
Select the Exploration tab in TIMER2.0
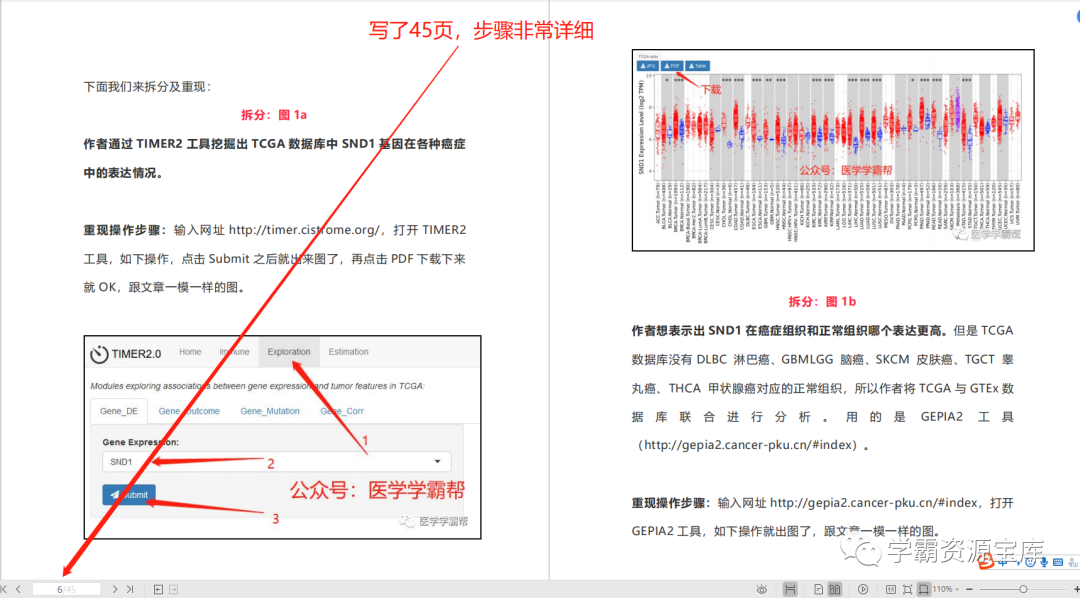289,352
